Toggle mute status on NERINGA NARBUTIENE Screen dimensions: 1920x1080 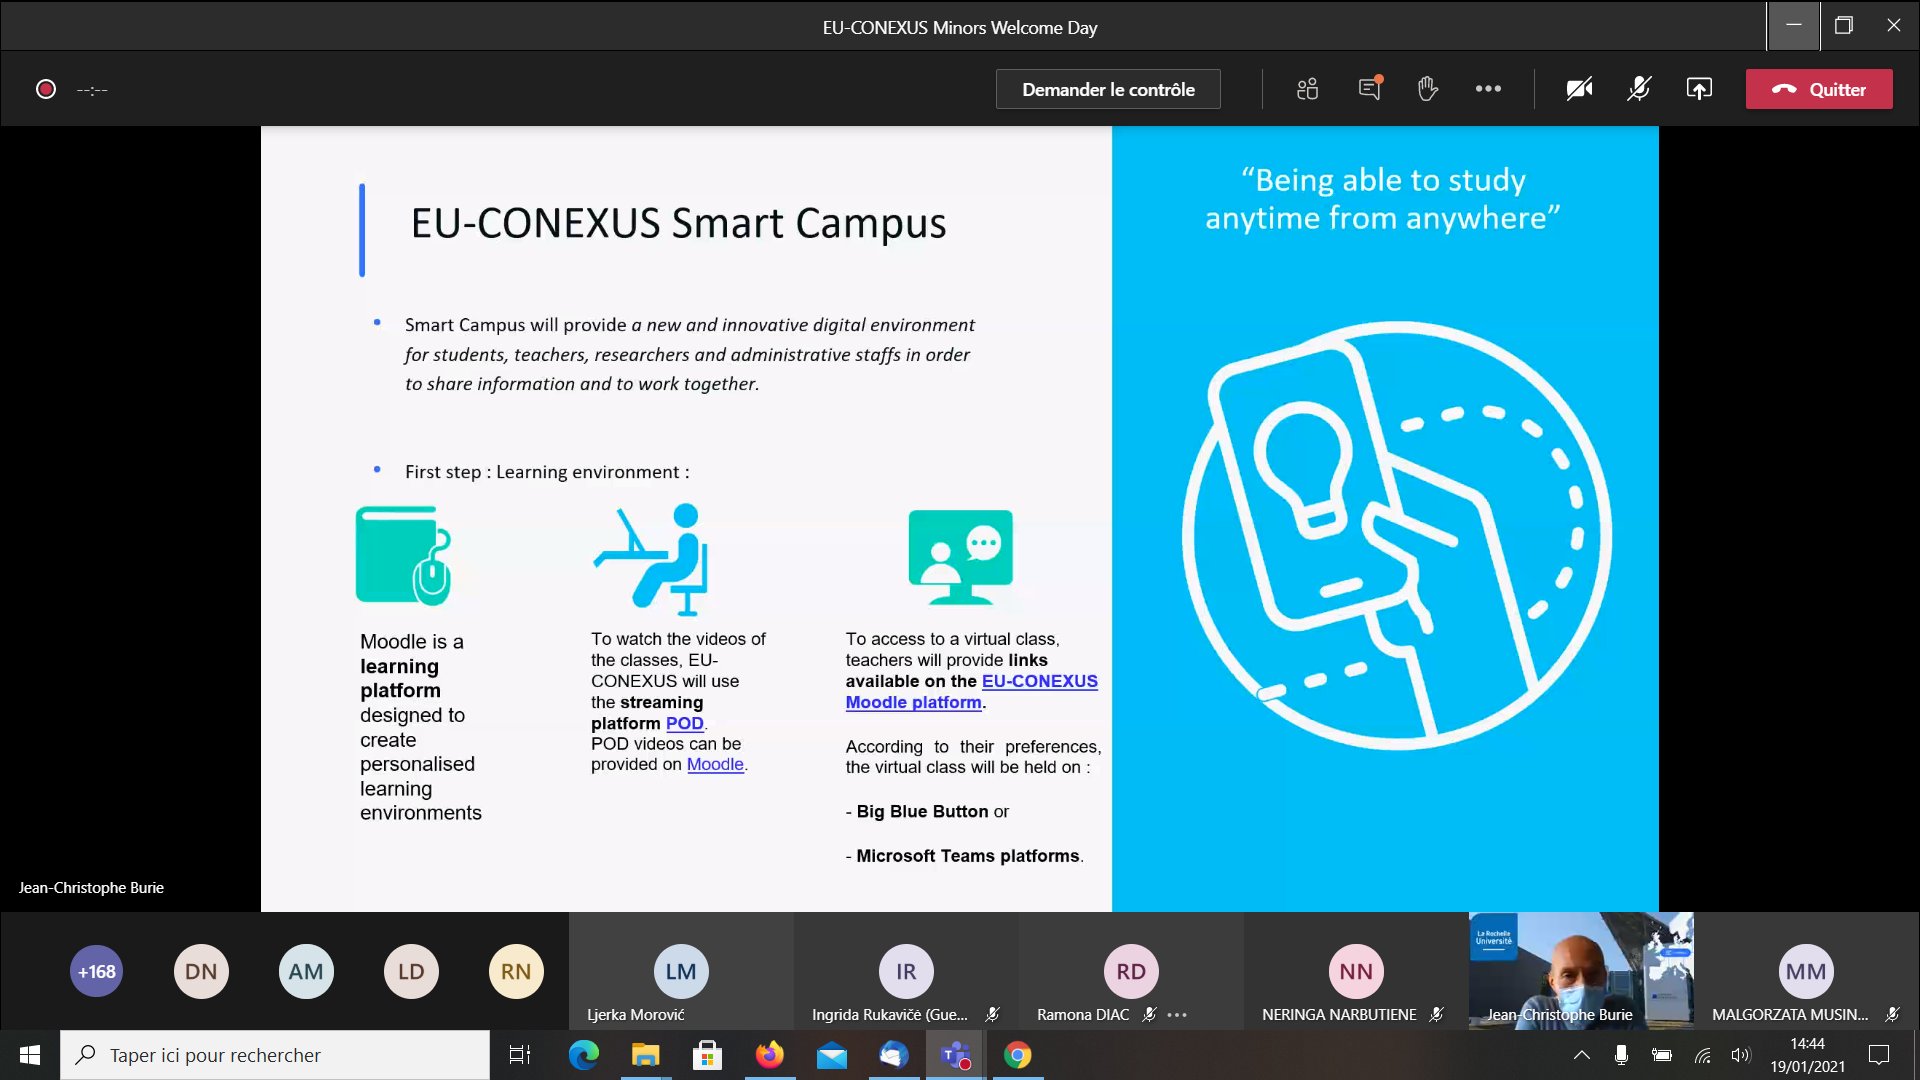1436,1014
